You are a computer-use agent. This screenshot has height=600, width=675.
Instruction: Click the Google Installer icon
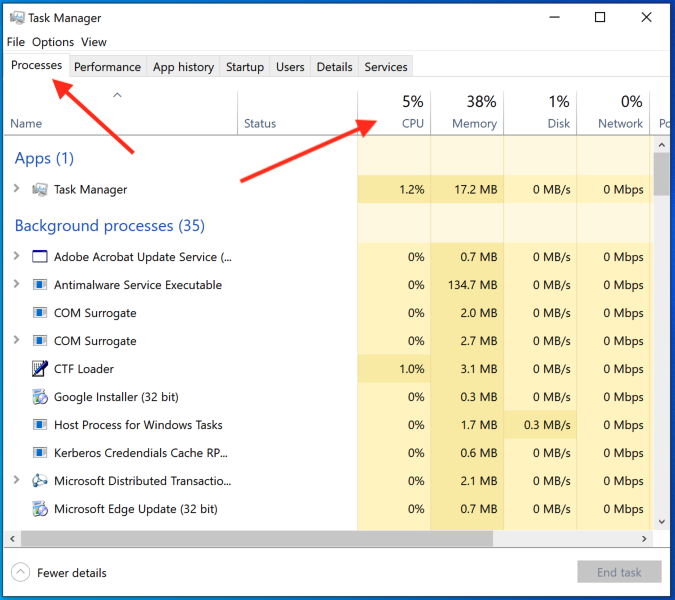coord(40,397)
